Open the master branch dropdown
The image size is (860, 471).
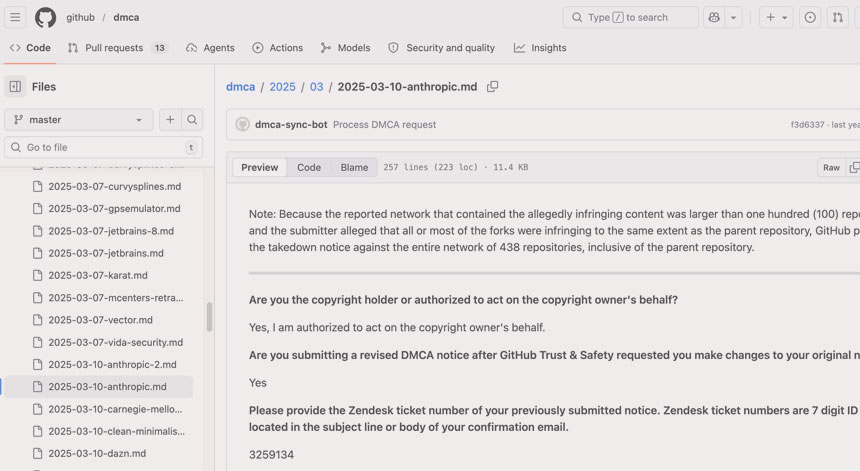79,120
